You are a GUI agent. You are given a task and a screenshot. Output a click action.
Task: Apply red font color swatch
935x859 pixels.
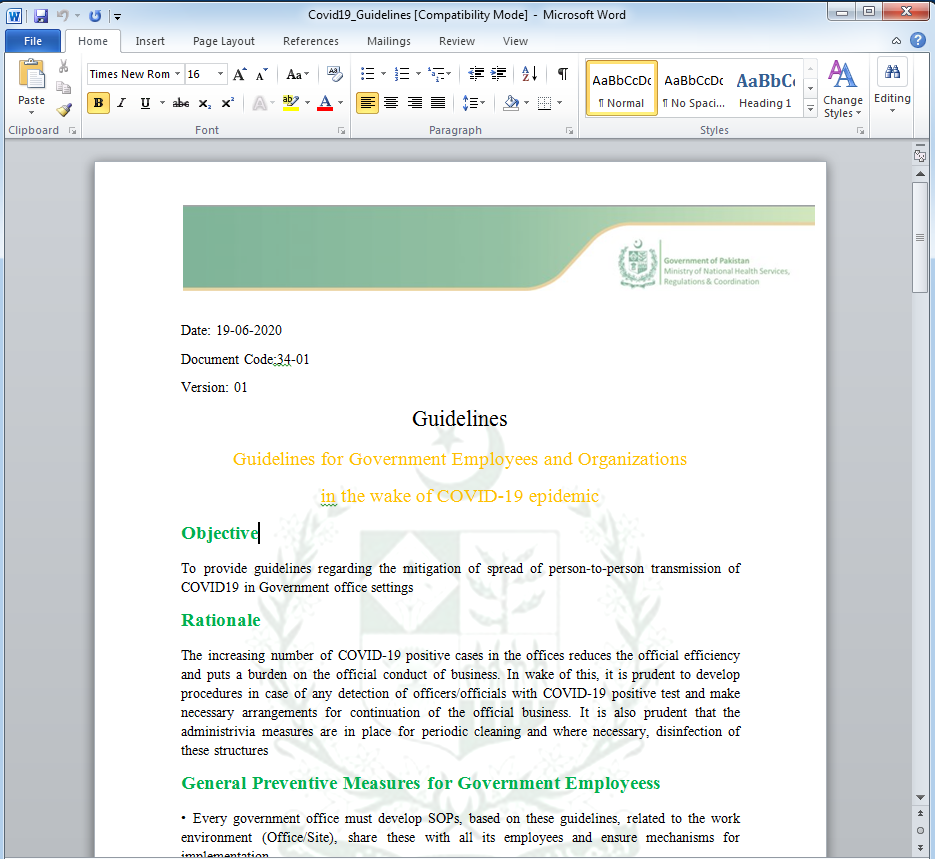[x=325, y=103]
